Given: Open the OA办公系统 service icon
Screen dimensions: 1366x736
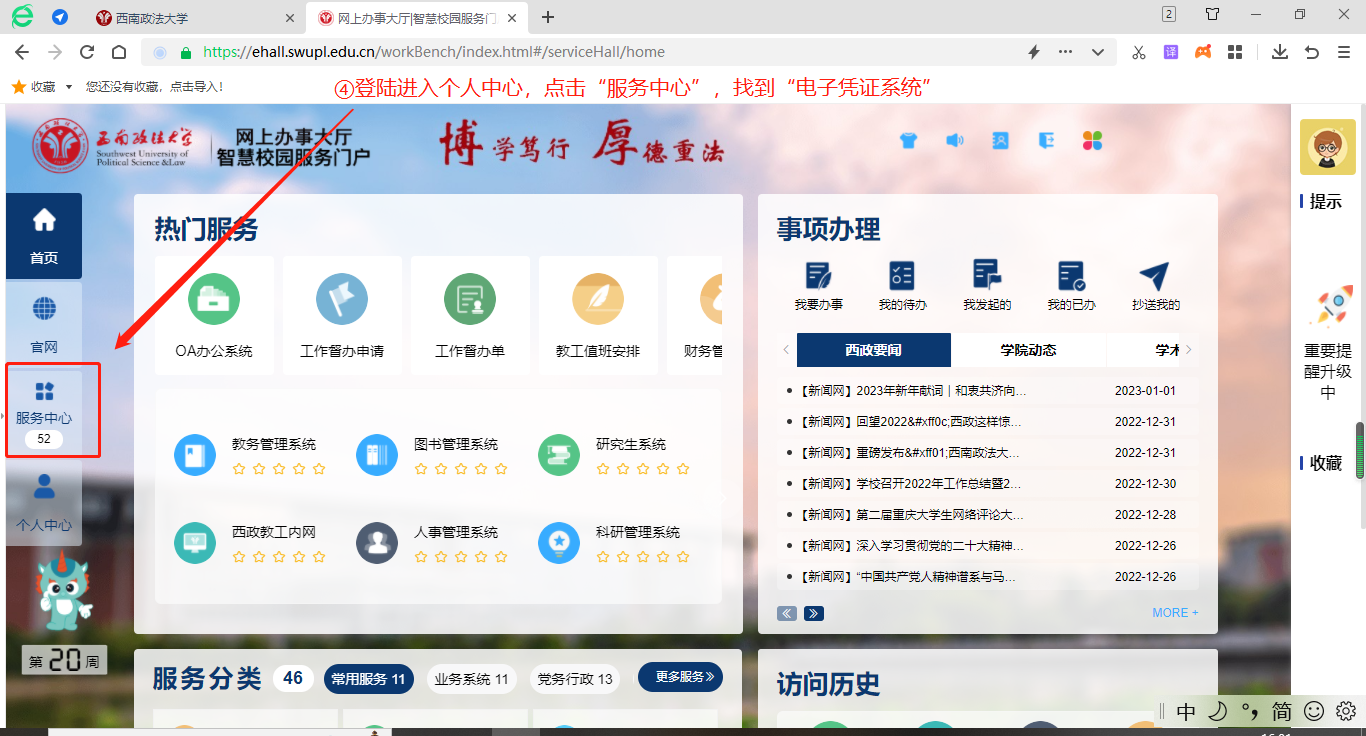Looking at the screenshot, I should pos(214,299).
